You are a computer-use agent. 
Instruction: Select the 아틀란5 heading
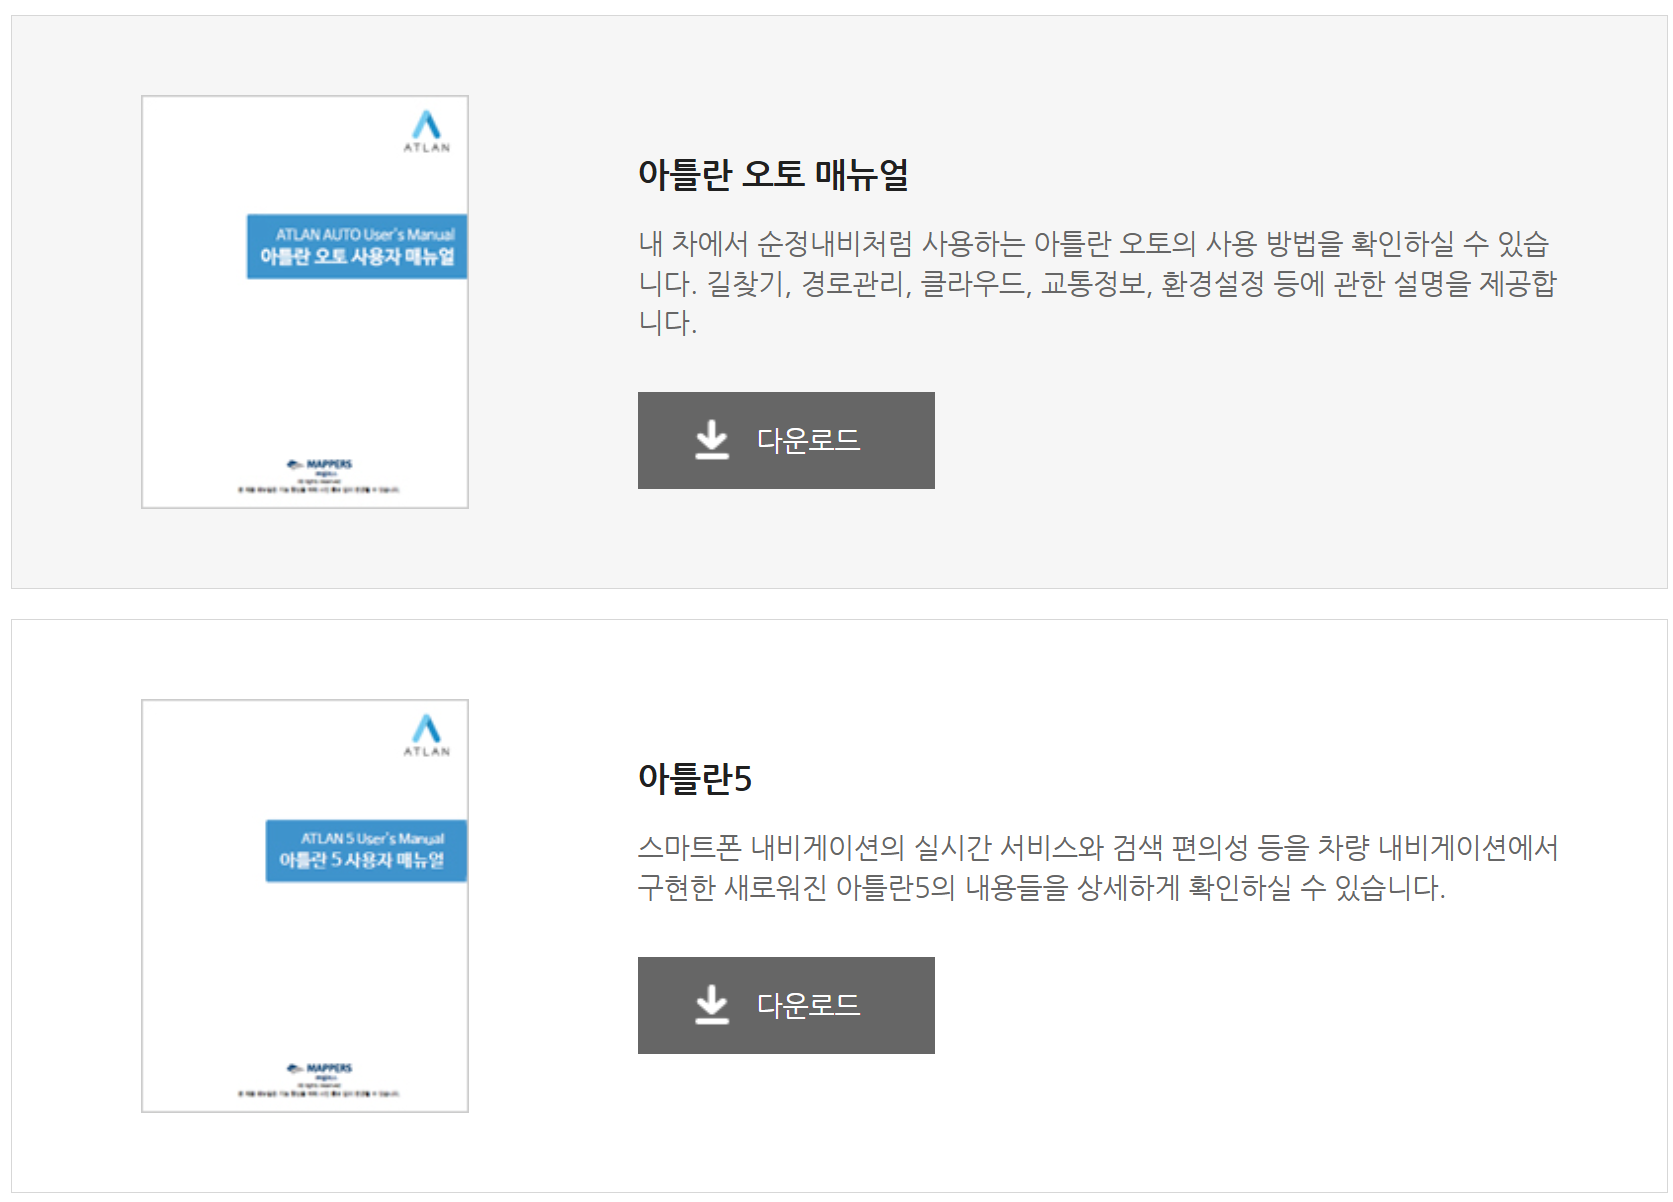(695, 779)
